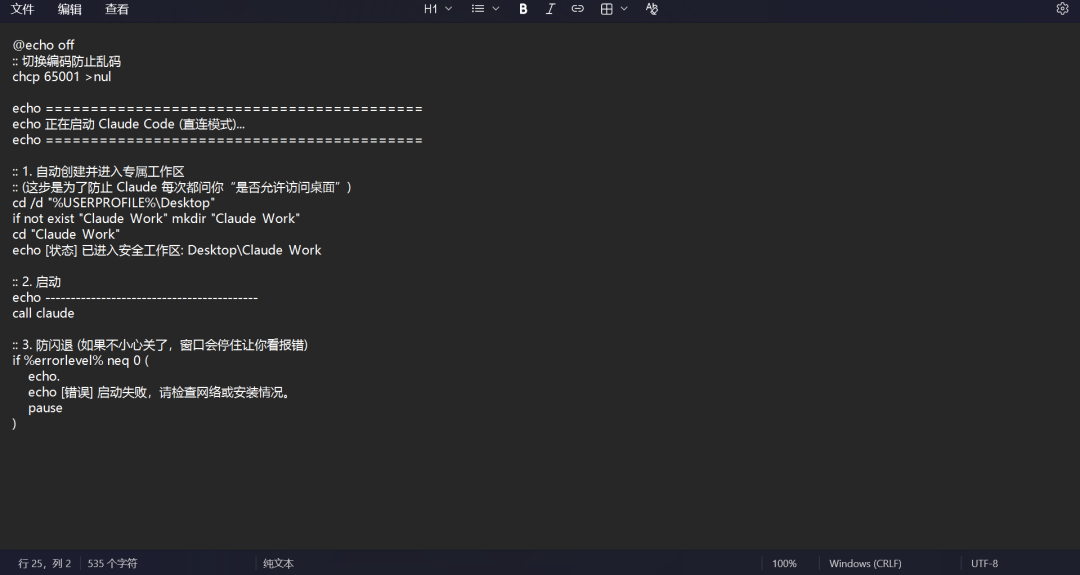Screen dimensions: 1080x575
Task: Click the if not exist "Claude Work" mkdir line
Action: point(156,218)
